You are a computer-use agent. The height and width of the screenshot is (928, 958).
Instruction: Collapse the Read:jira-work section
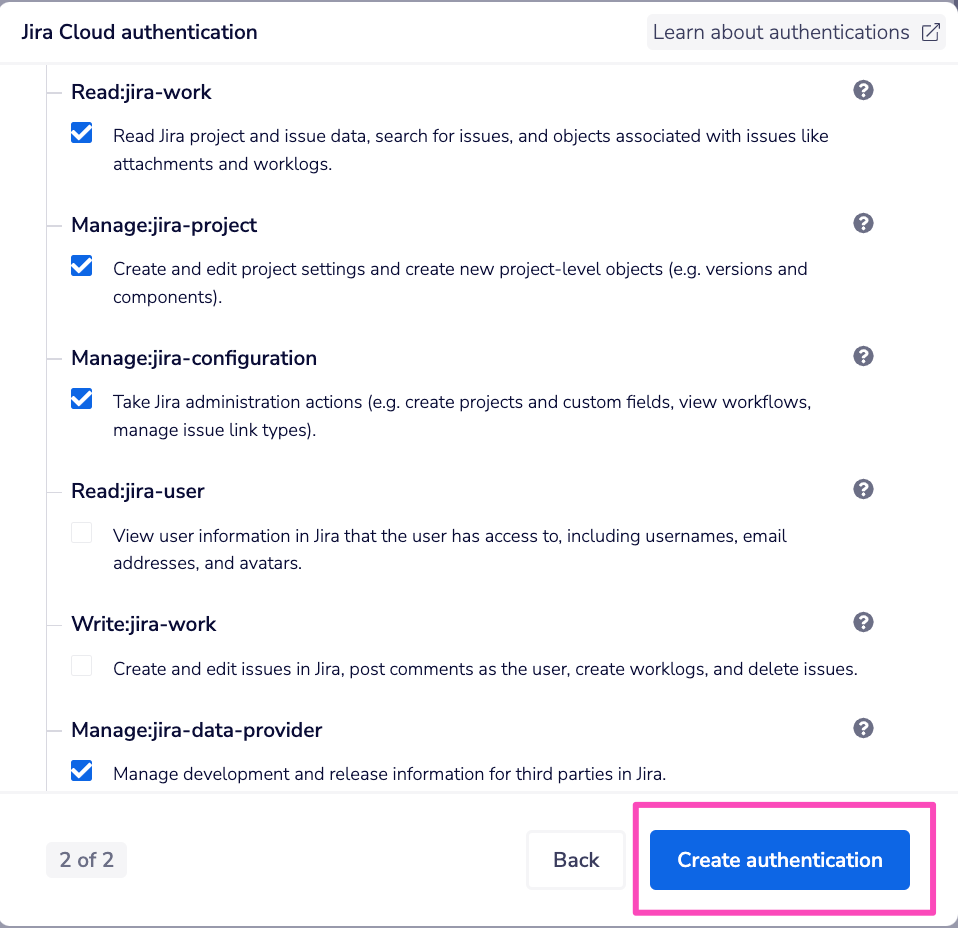point(52,90)
